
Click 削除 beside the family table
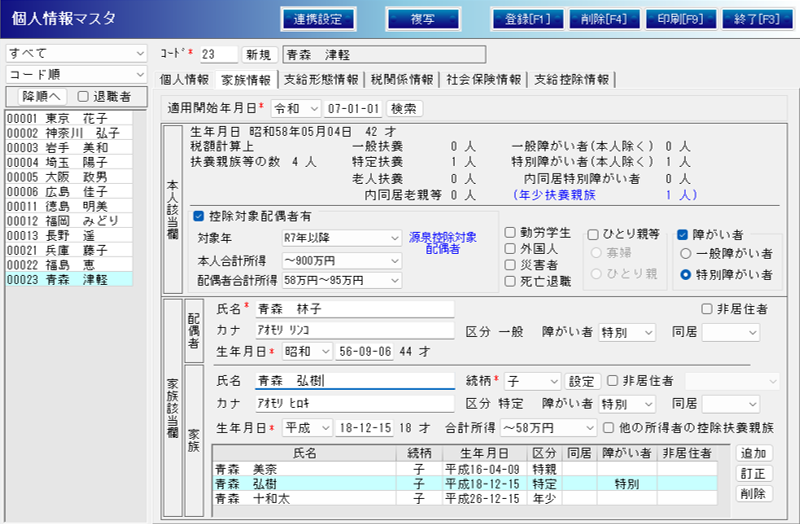pyautogui.click(x=754, y=494)
